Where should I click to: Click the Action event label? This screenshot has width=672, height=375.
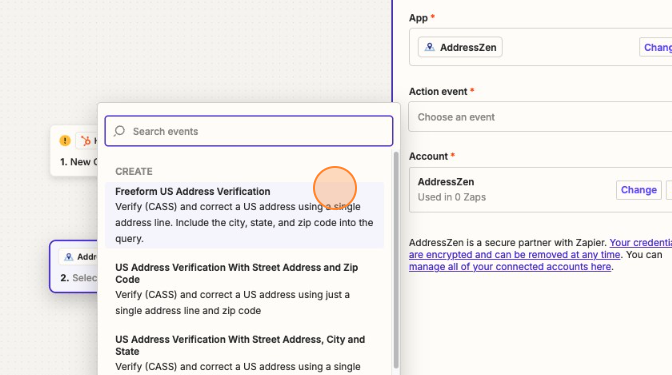coord(438,92)
